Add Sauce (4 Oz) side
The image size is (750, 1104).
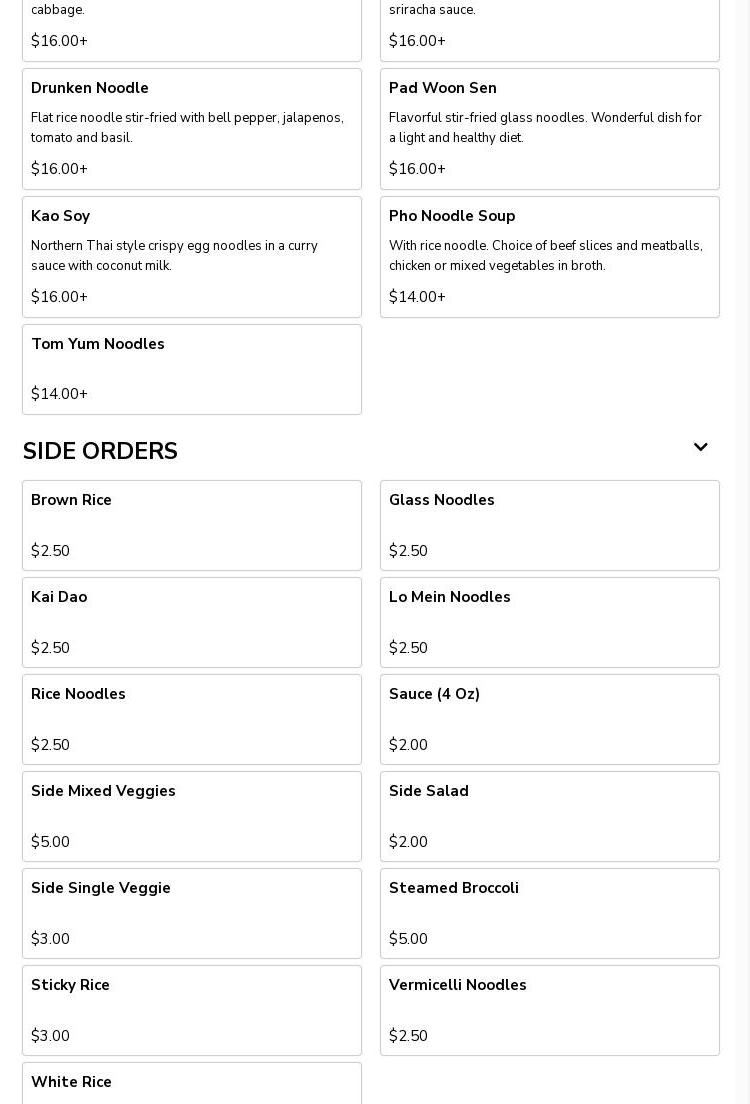pos(550,720)
